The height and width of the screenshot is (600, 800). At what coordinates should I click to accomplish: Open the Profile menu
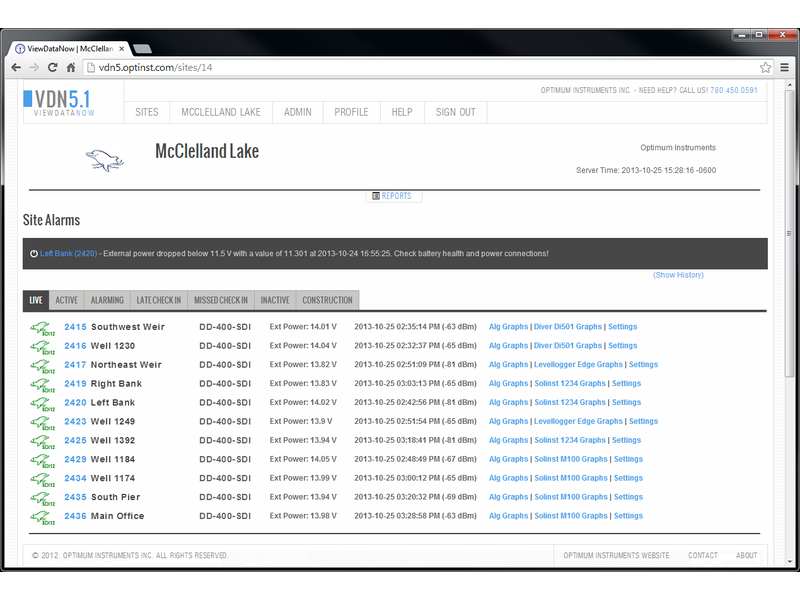[352, 112]
